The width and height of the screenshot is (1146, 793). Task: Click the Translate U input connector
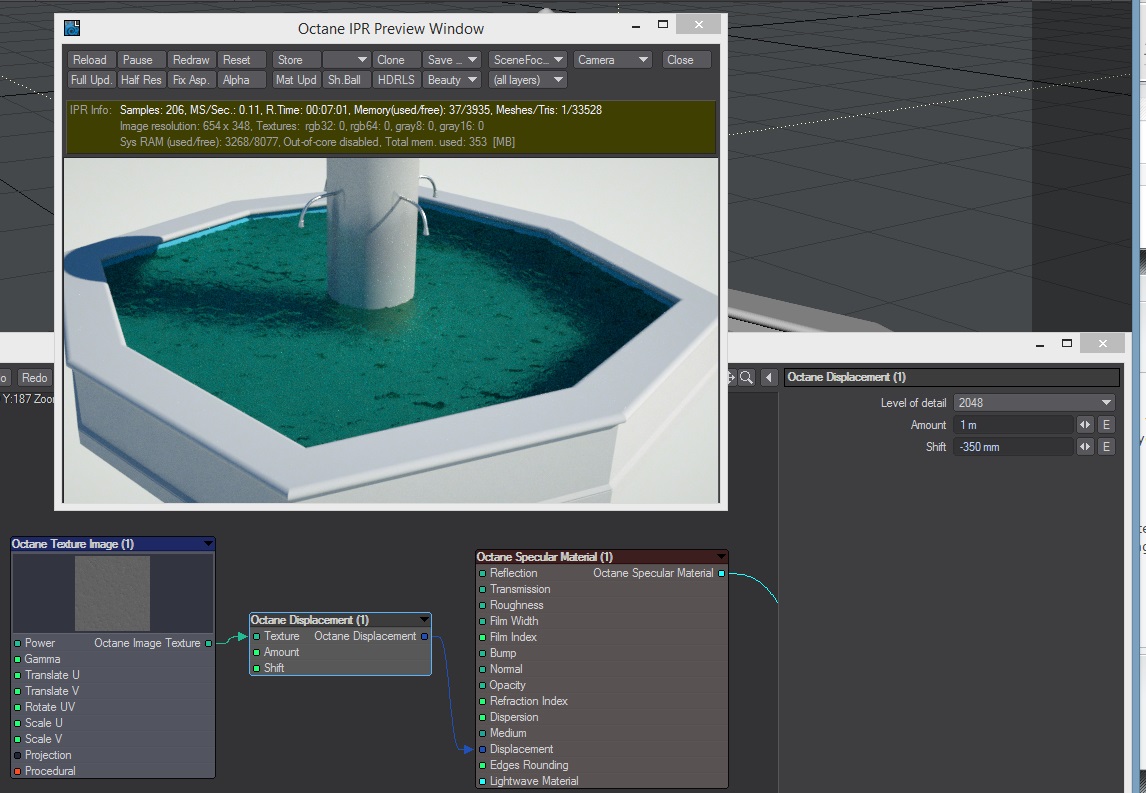pyautogui.click(x=18, y=675)
